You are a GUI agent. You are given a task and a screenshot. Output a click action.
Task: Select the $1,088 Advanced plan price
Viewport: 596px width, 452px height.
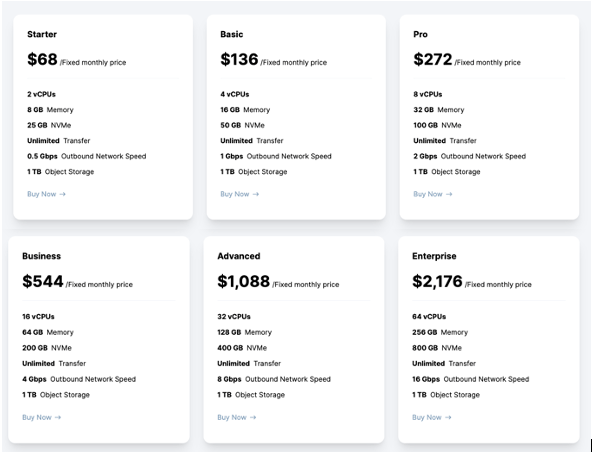243,281
